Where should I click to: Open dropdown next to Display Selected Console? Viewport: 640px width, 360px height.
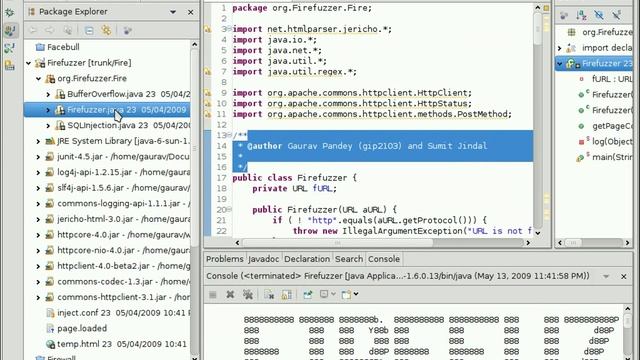[x=333, y=294]
